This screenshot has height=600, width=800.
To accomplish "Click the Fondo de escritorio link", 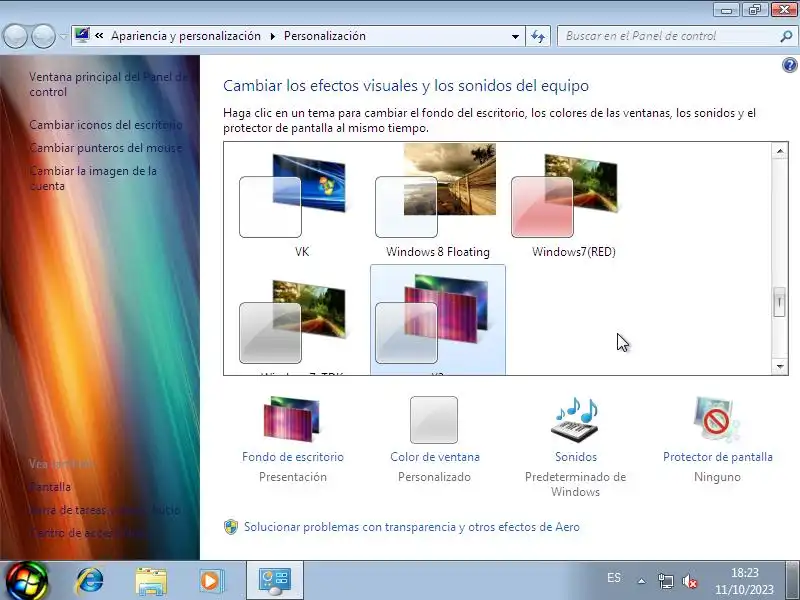I will tap(293, 457).
